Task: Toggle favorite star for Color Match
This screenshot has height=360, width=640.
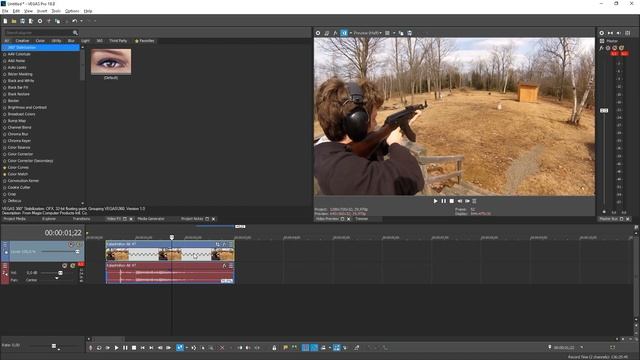Action: (x=5, y=174)
